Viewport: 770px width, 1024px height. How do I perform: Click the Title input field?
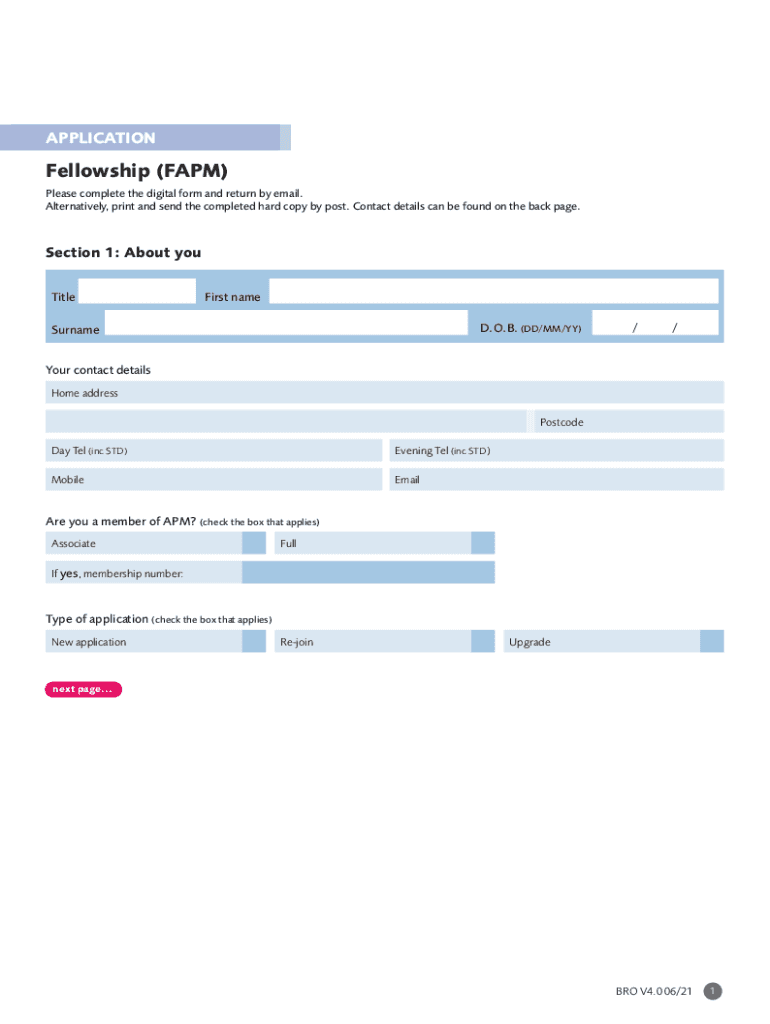point(137,292)
